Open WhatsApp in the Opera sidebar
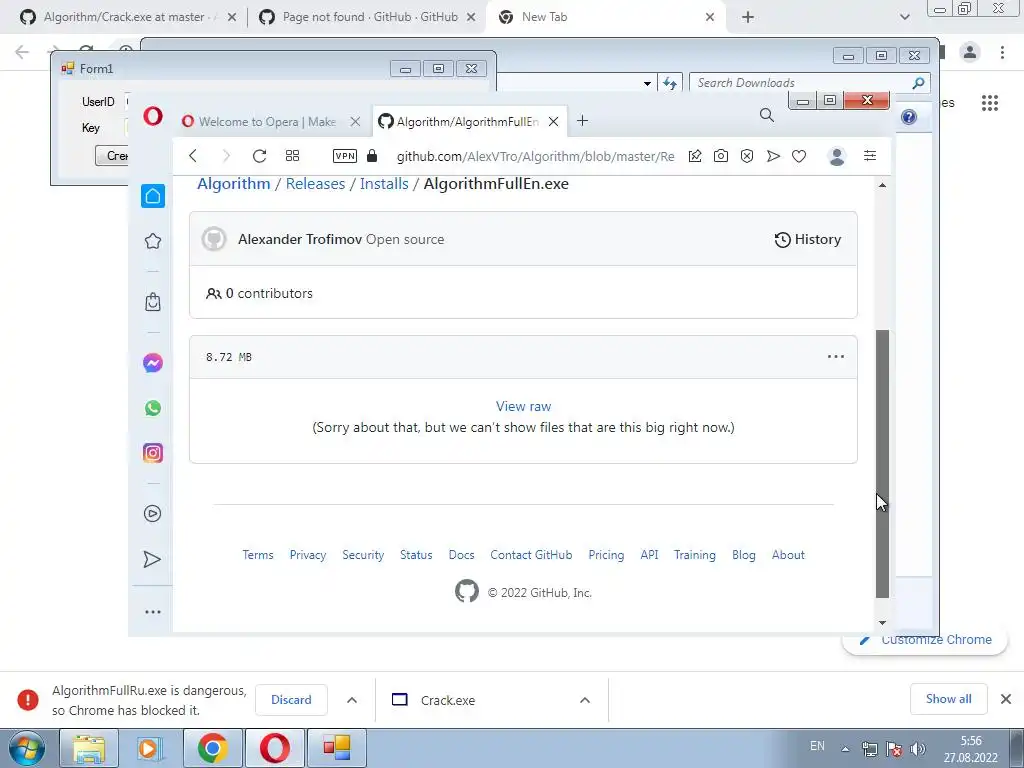 click(x=153, y=408)
